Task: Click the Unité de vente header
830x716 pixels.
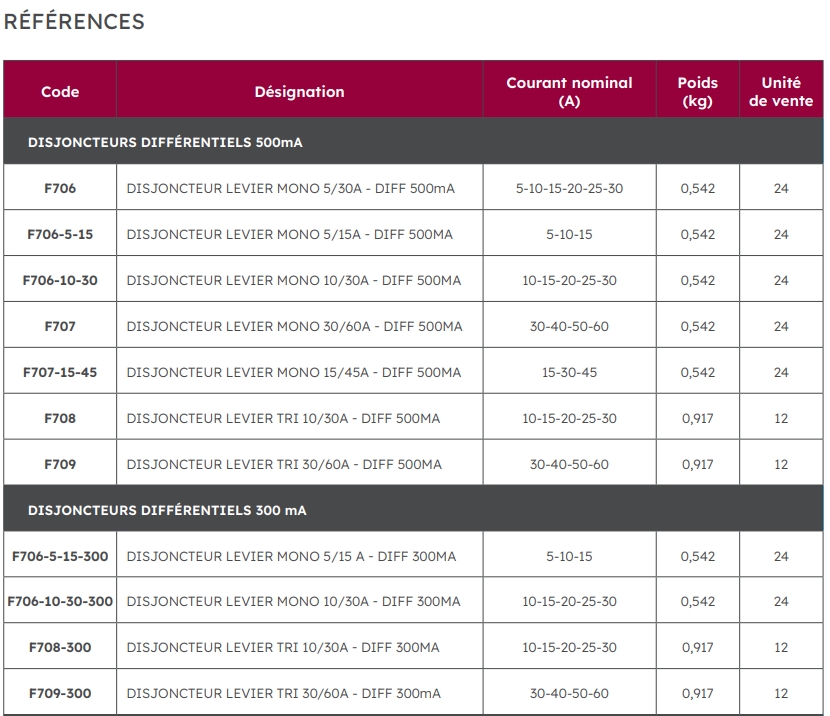Action: point(781,92)
